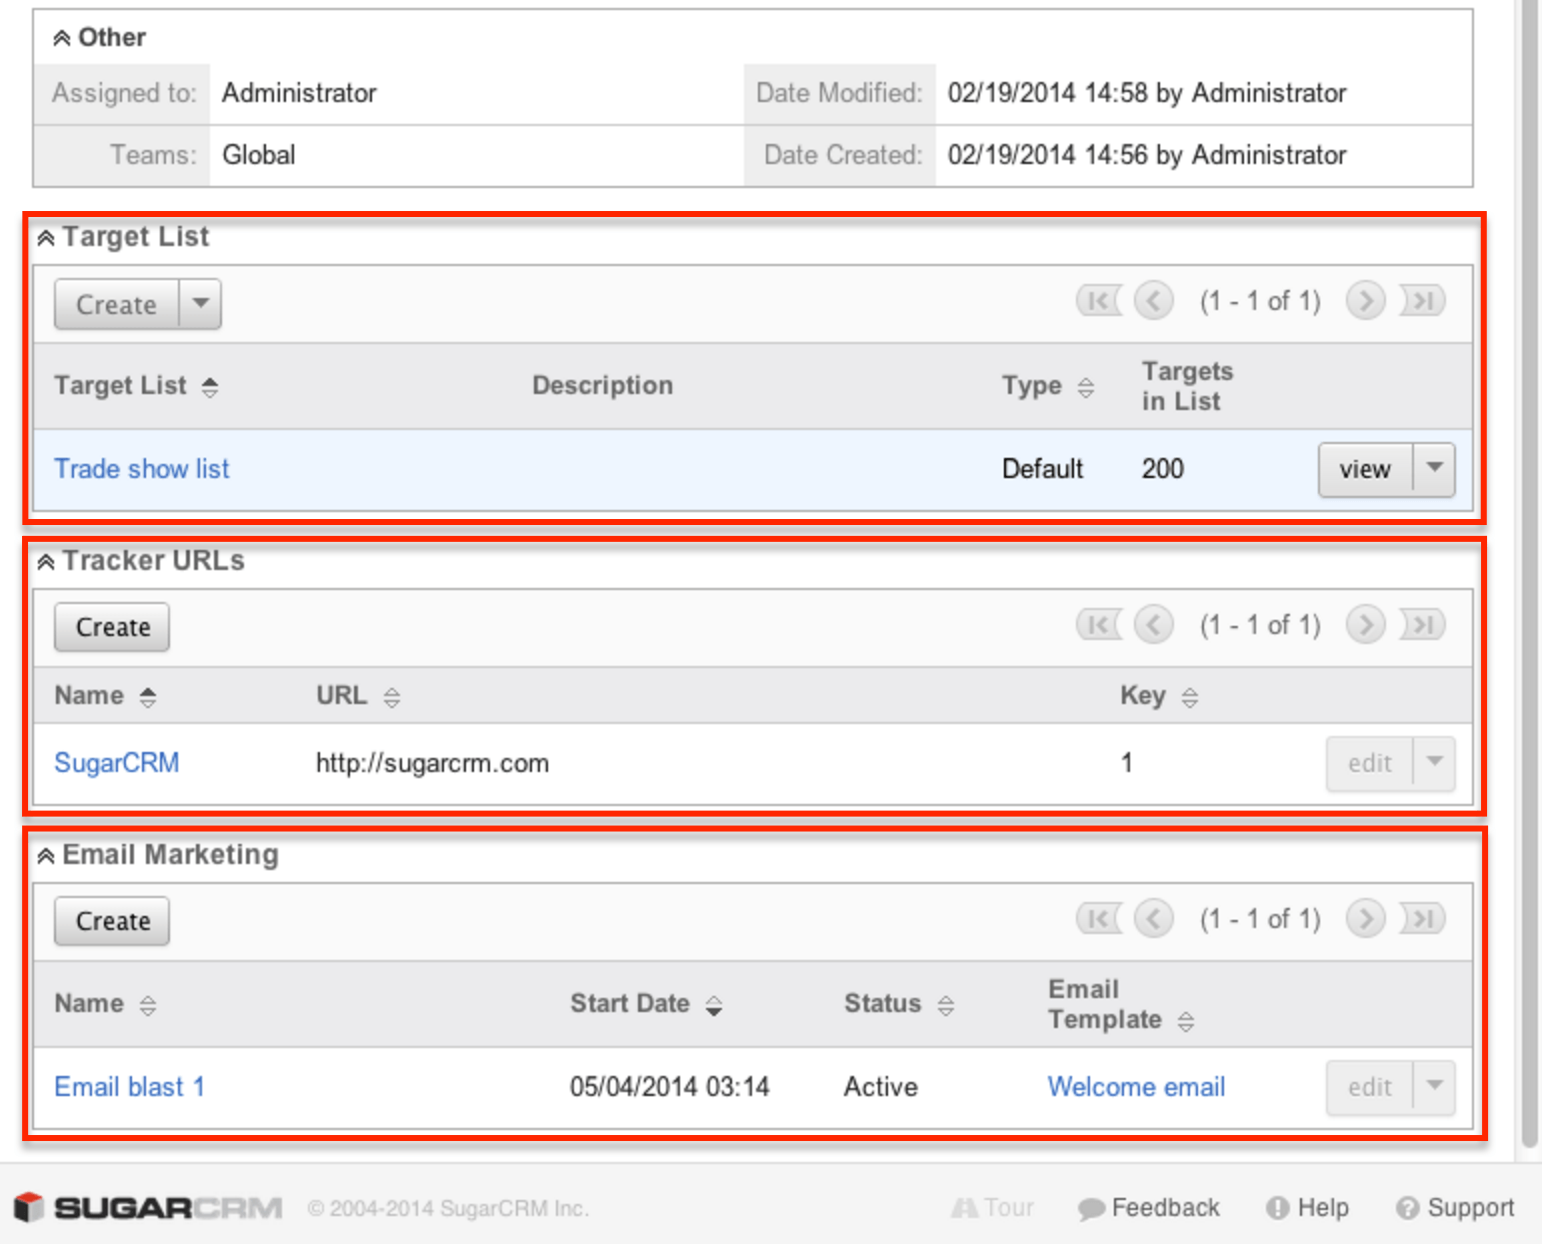Collapse the Target List subpanel

tap(46, 238)
